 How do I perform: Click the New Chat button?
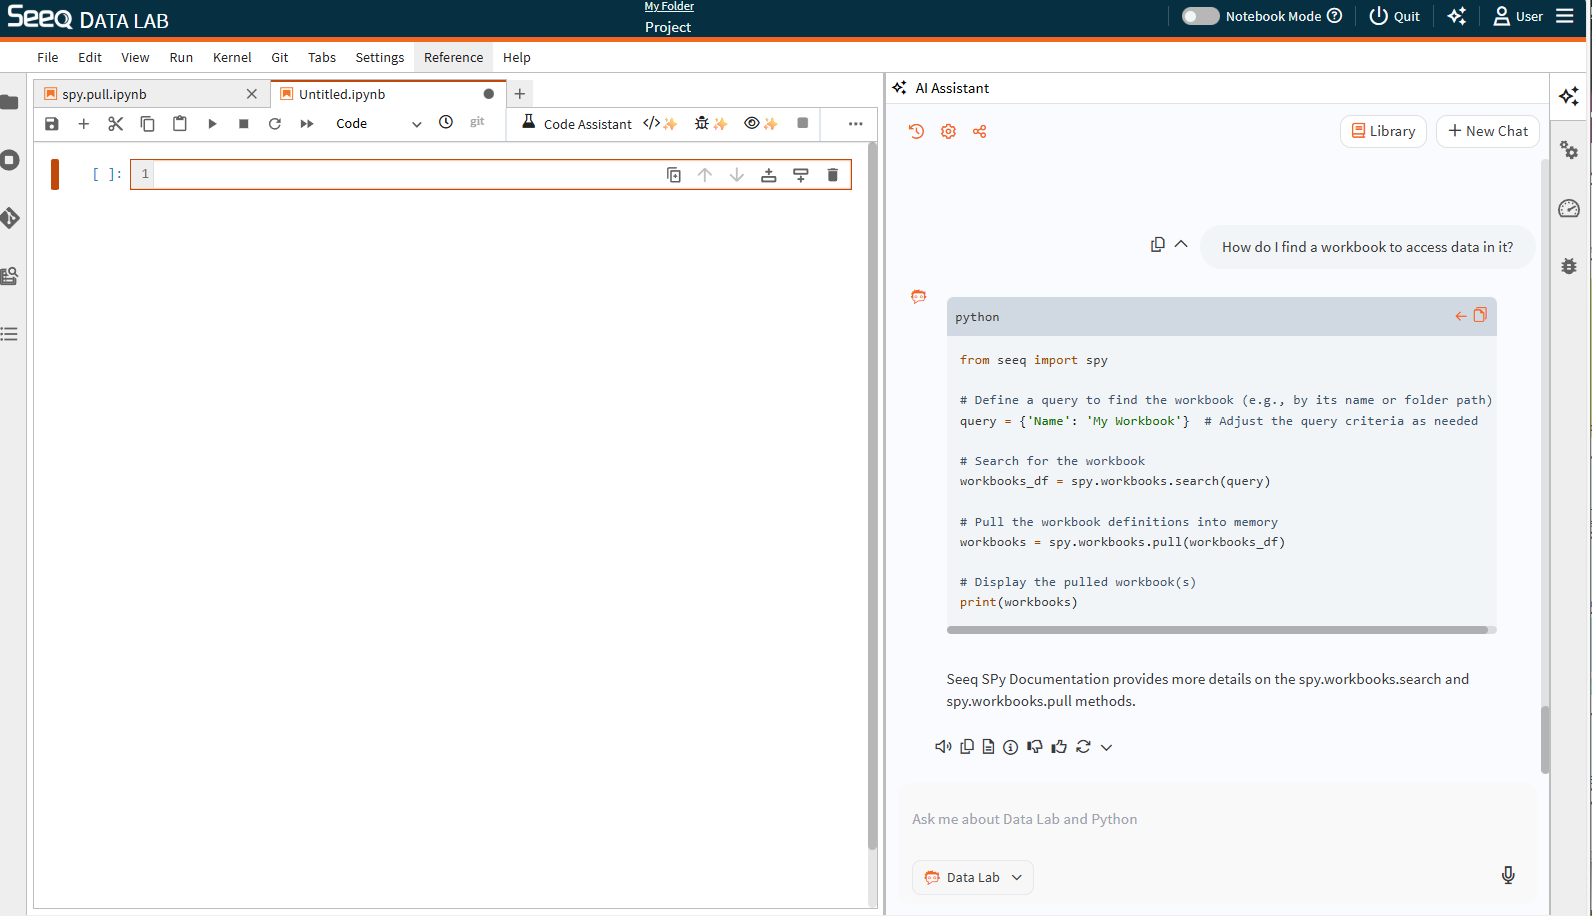1487,131
